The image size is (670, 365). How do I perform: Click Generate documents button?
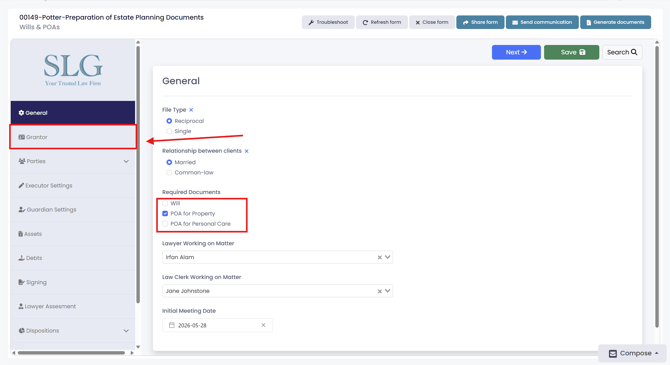coord(615,22)
